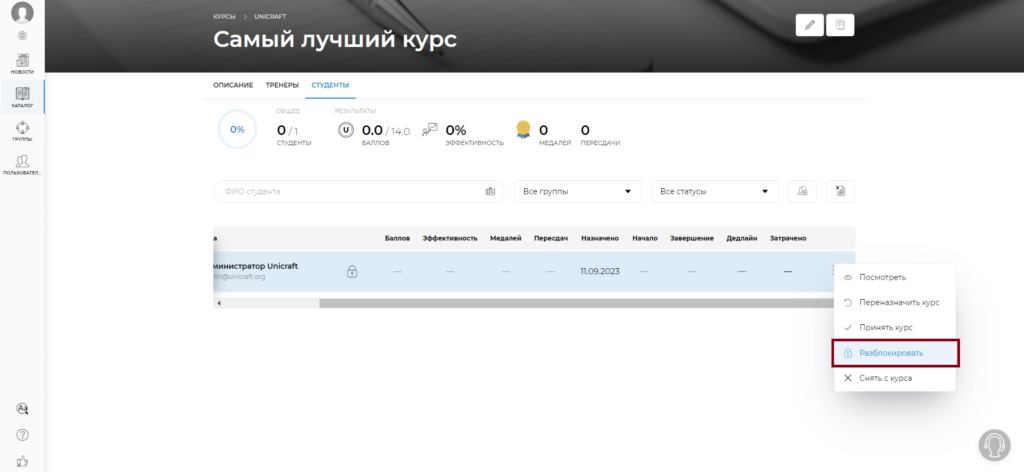Image resolution: width=1024 pixels, height=472 pixels.
Task: Choose Посмотреть in context menu
Action: tap(895, 277)
